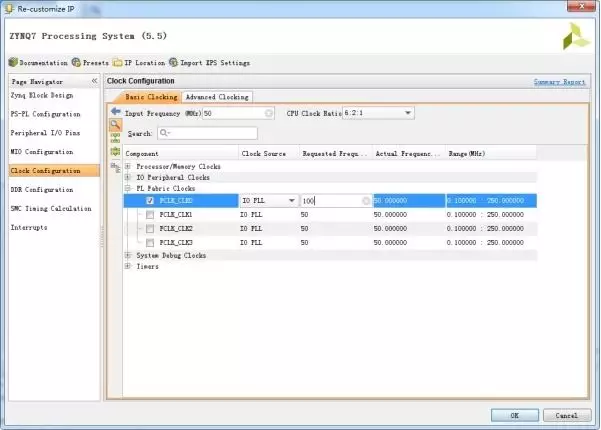
Task: Click the FCLK_CLK0 requested frequency field
Action: [335, 200]
